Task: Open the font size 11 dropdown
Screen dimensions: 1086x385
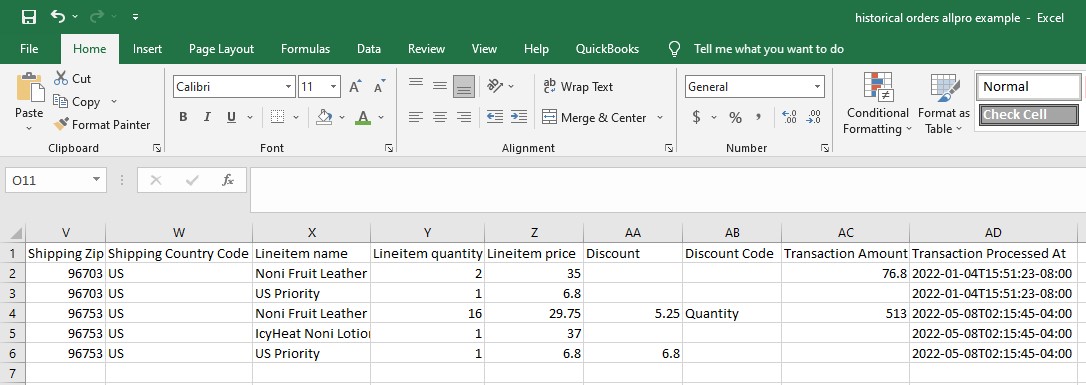Action: tap(334, 87)
